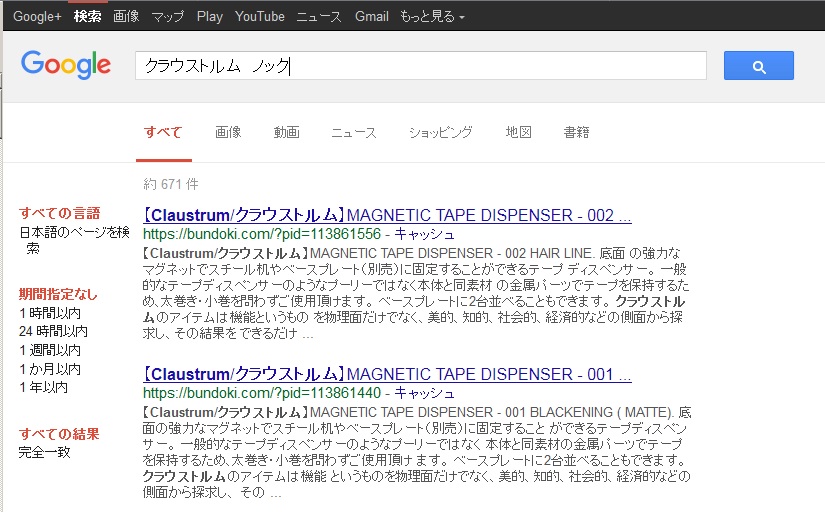The width and height of the screenshot is (825, 512).
Task: Switch to the 地図 results tab
Action: 518,133
